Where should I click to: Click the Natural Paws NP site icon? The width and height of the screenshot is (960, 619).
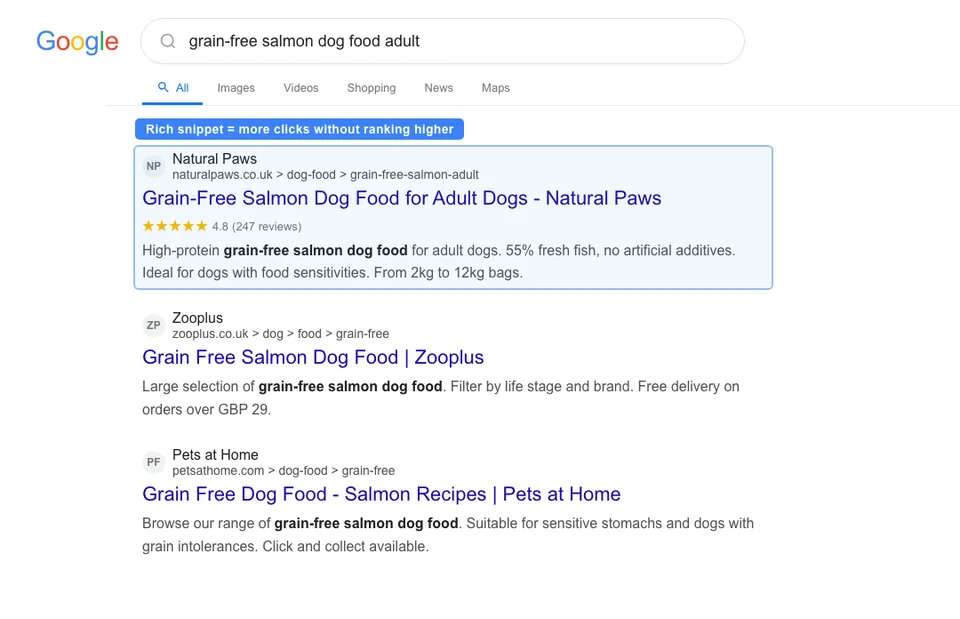[153, 166]
